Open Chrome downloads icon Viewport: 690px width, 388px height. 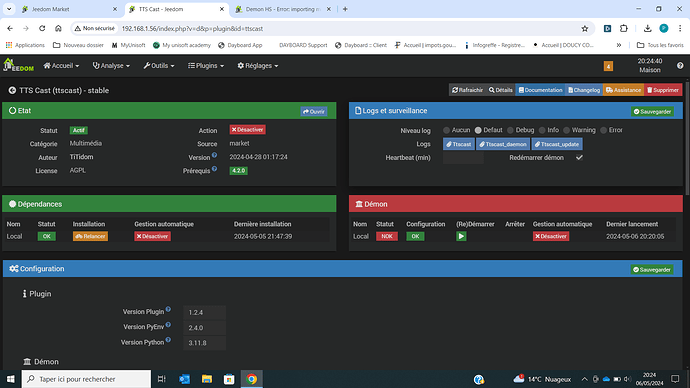click(647, 29)
